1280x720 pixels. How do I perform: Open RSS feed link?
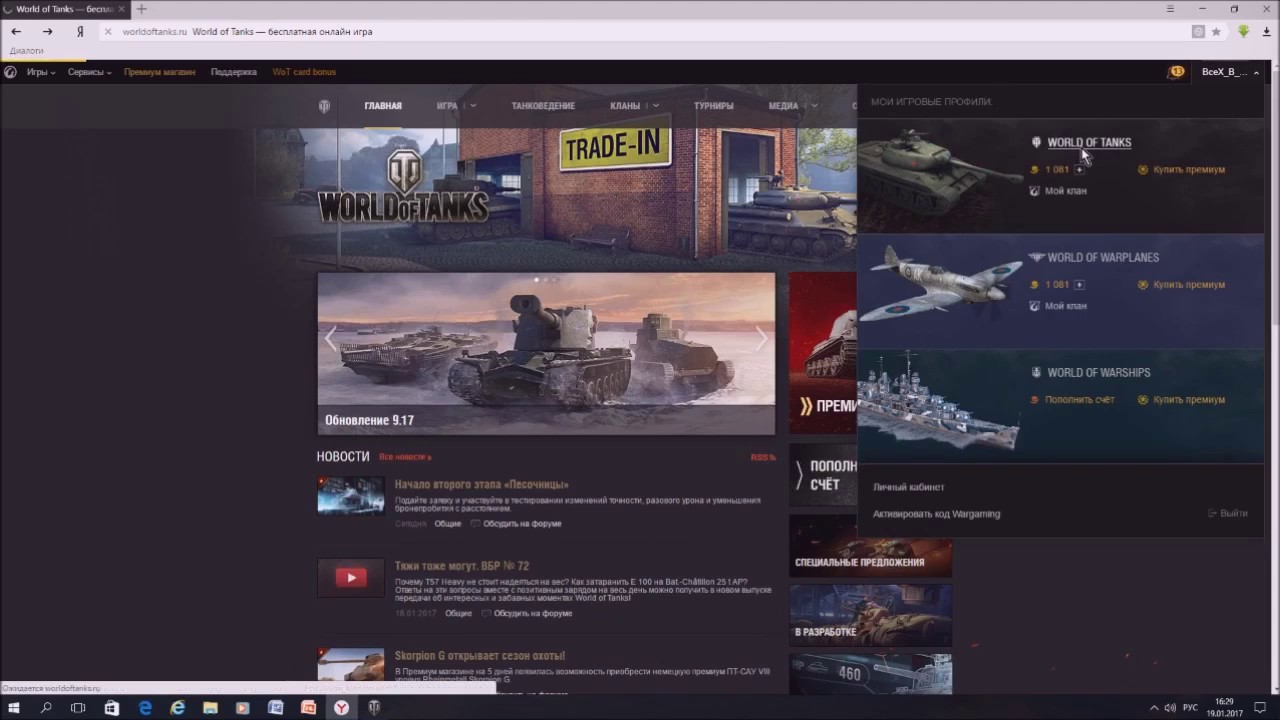click(763, 457)
